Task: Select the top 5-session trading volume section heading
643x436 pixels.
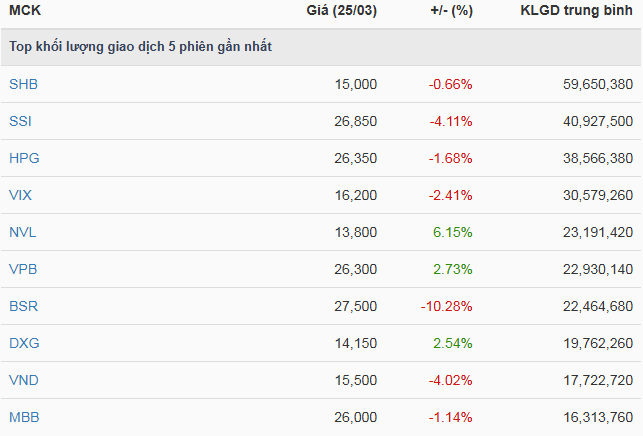Action: [x=140, y=47]
